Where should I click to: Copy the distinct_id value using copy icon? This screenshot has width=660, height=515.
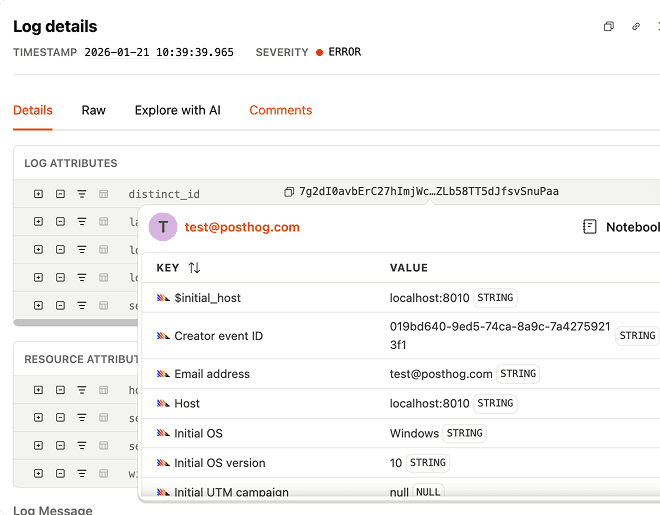coord(289,192)
